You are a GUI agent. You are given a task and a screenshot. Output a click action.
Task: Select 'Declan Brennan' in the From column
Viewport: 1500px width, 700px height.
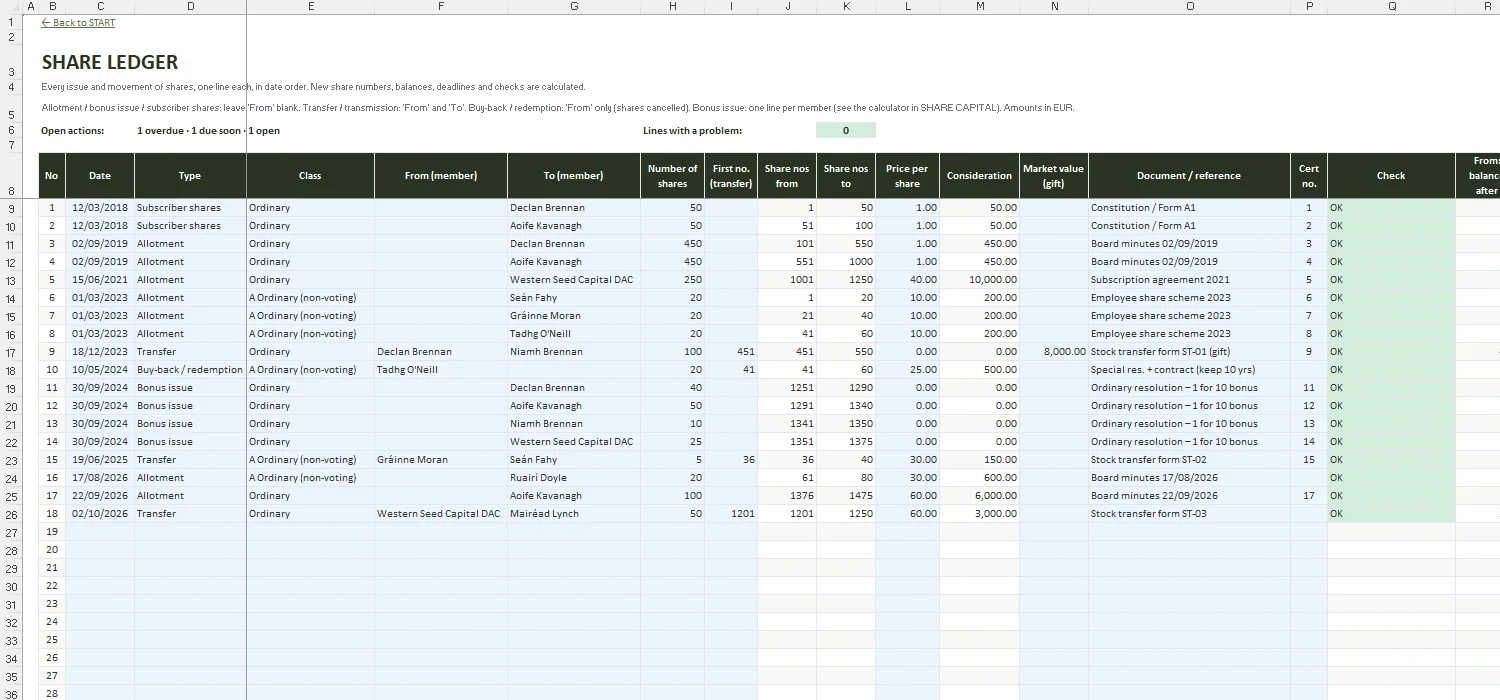[x=441, y=352]
